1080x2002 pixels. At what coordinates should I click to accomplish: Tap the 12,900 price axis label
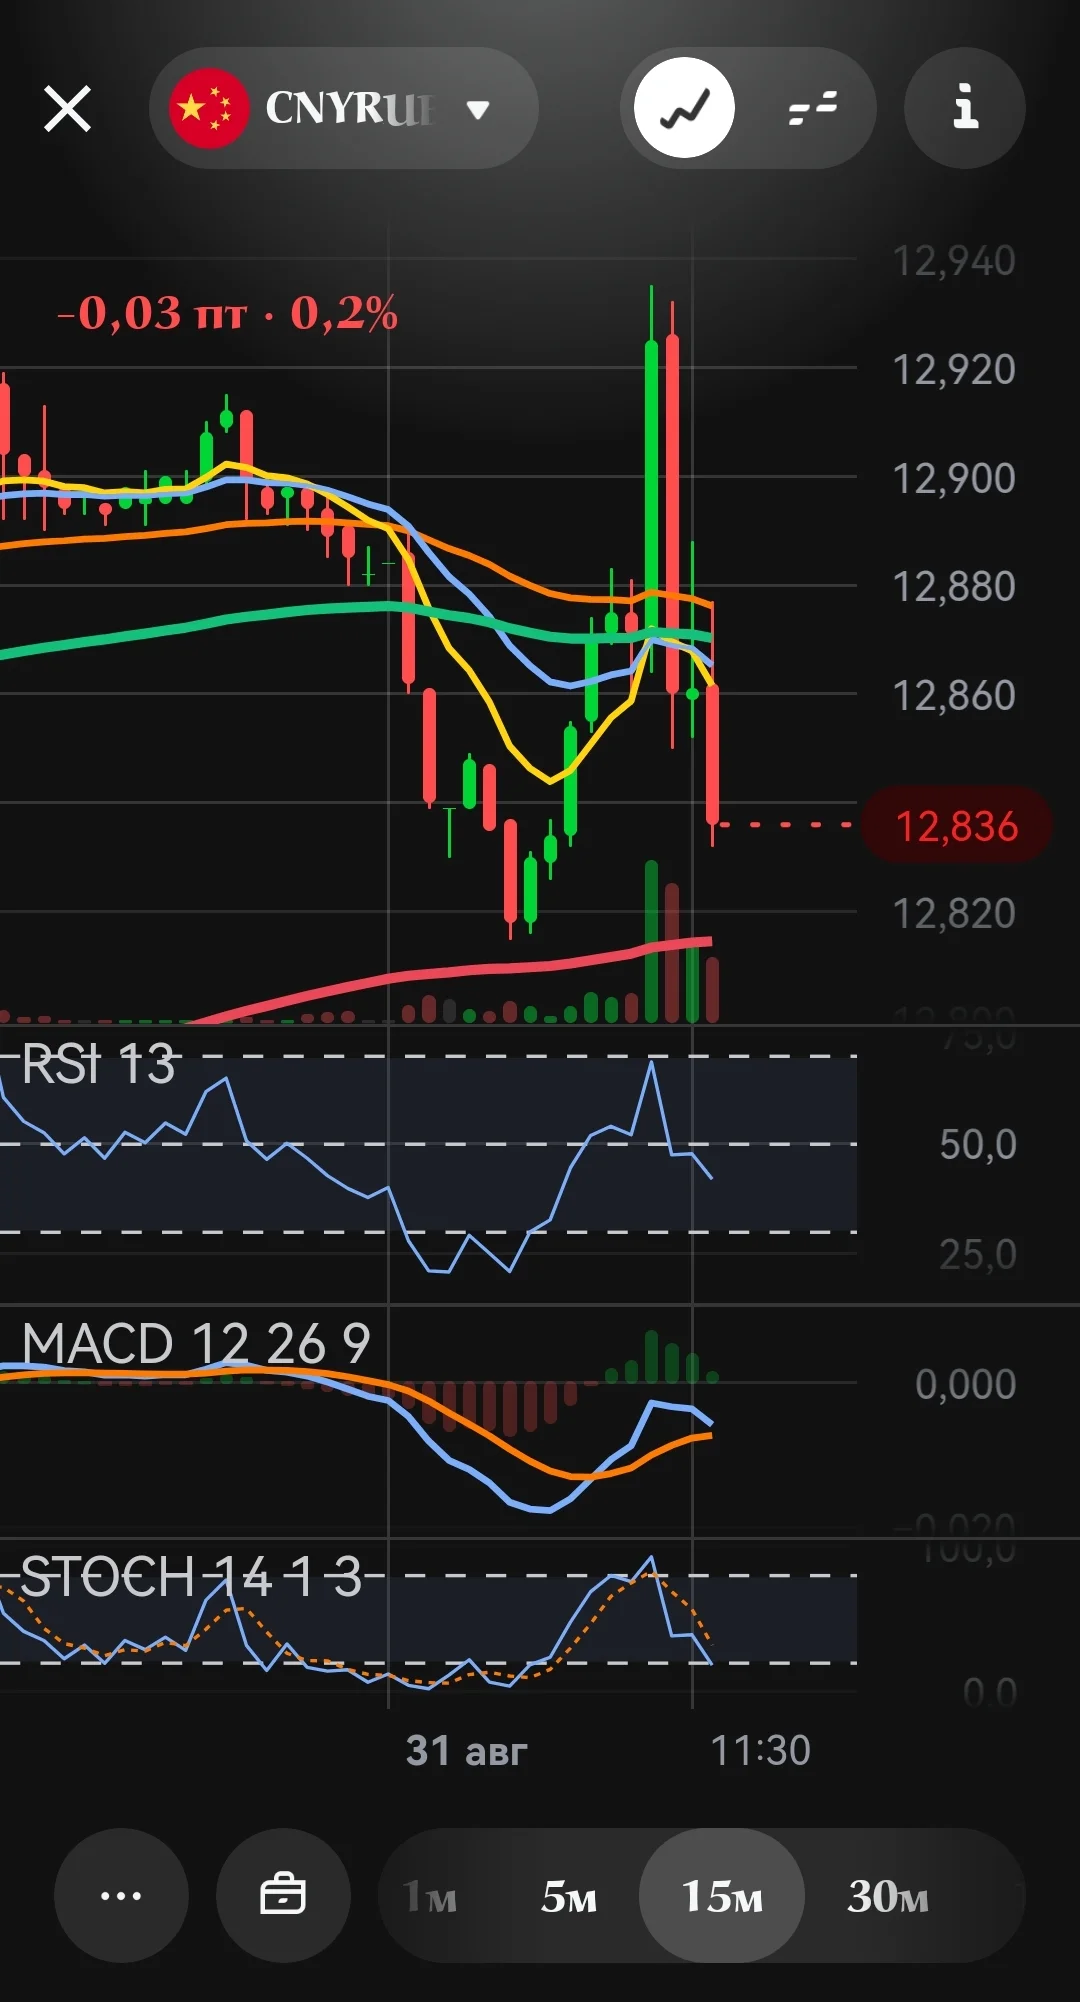pyautogui.click(x=954, y=479)
